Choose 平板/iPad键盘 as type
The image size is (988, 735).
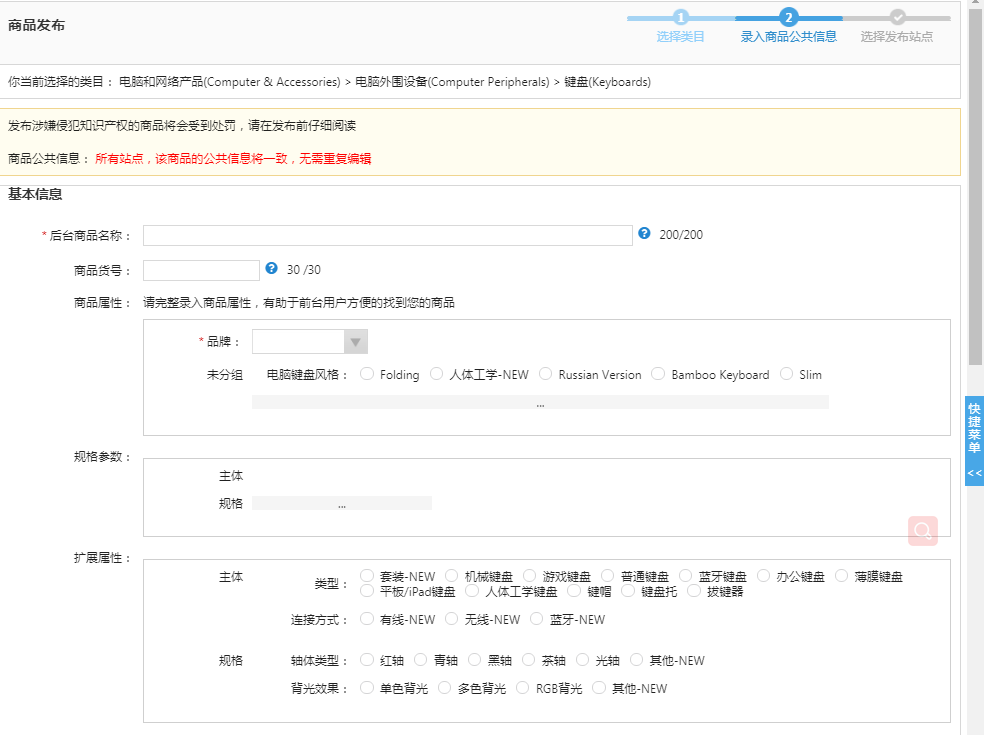pos(367,591)
